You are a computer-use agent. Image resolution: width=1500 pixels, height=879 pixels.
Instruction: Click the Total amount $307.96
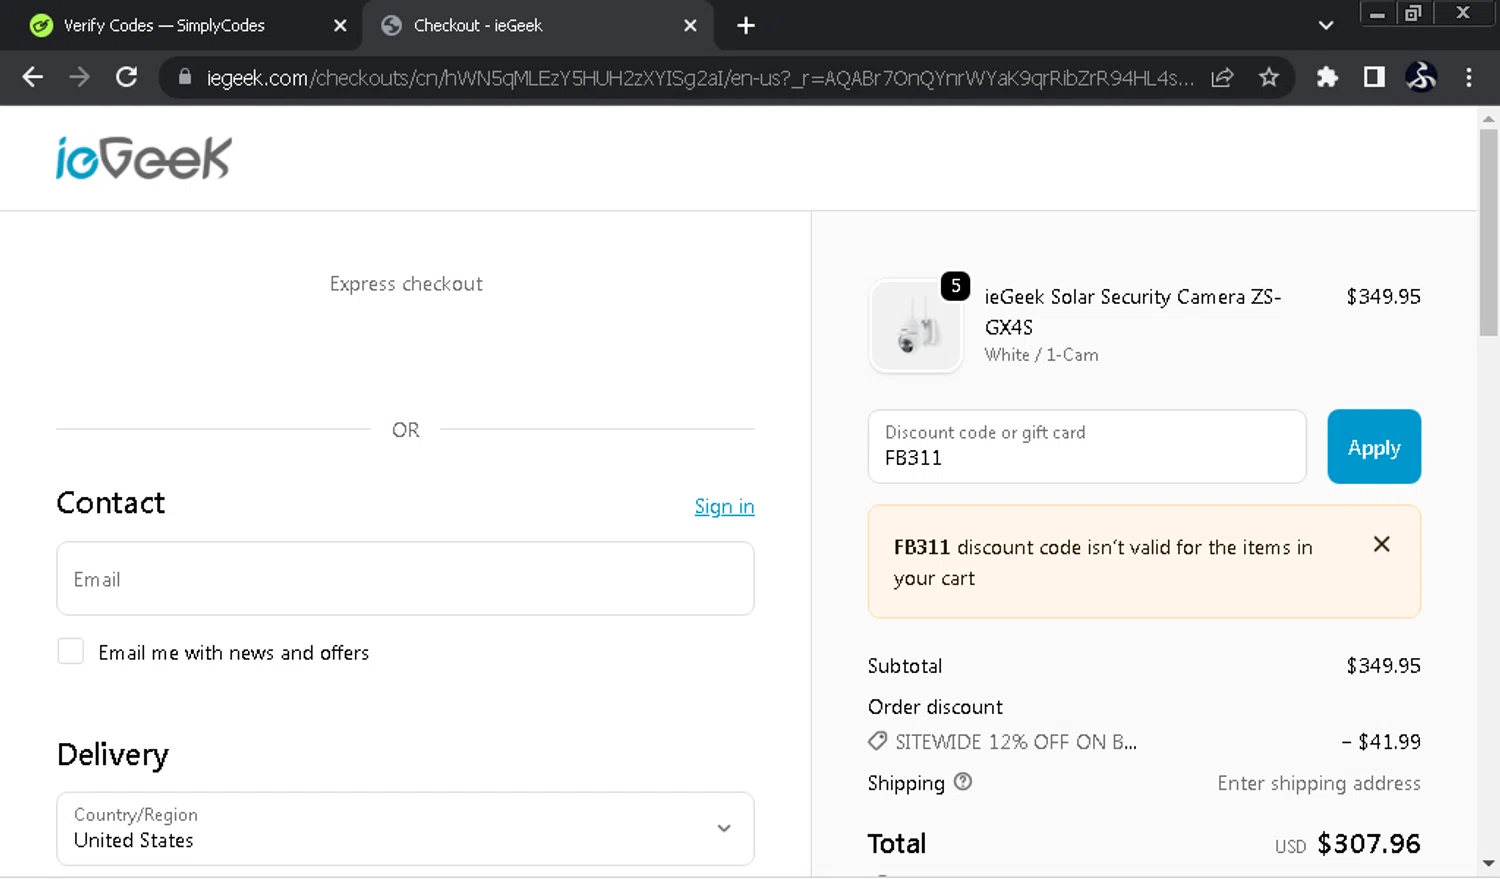click(x=1369, y=844)
